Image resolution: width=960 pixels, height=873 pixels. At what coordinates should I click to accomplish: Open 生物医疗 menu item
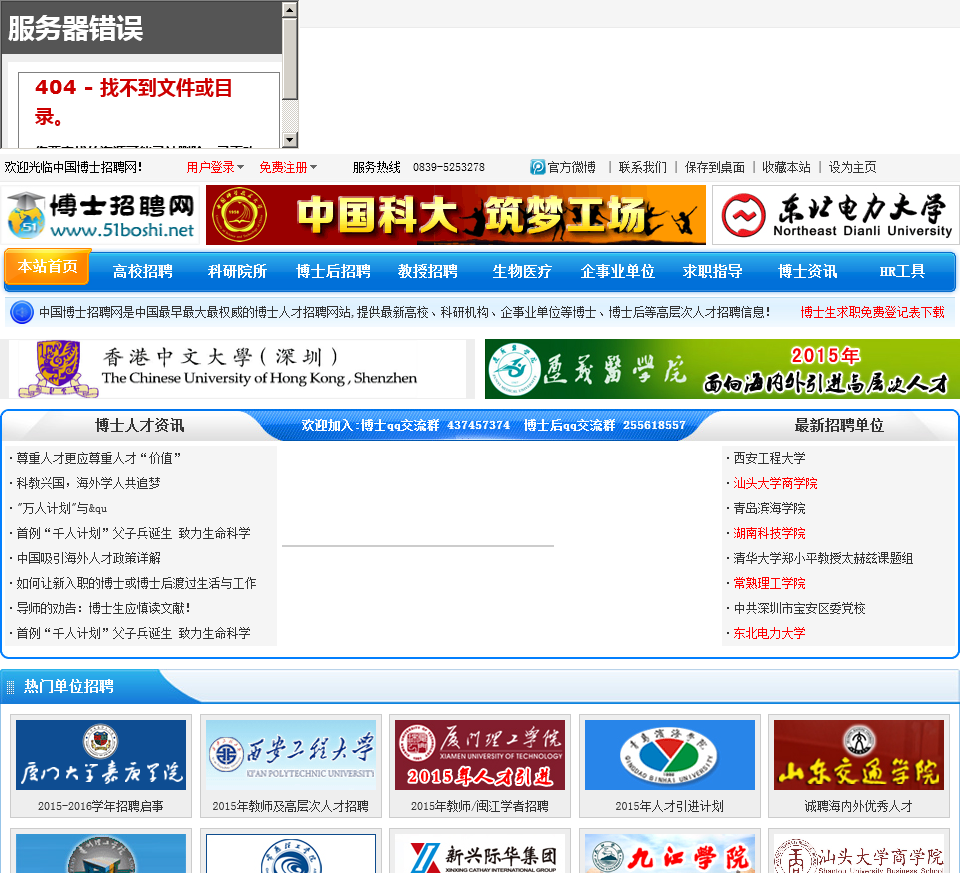click(x=522, y=271)
